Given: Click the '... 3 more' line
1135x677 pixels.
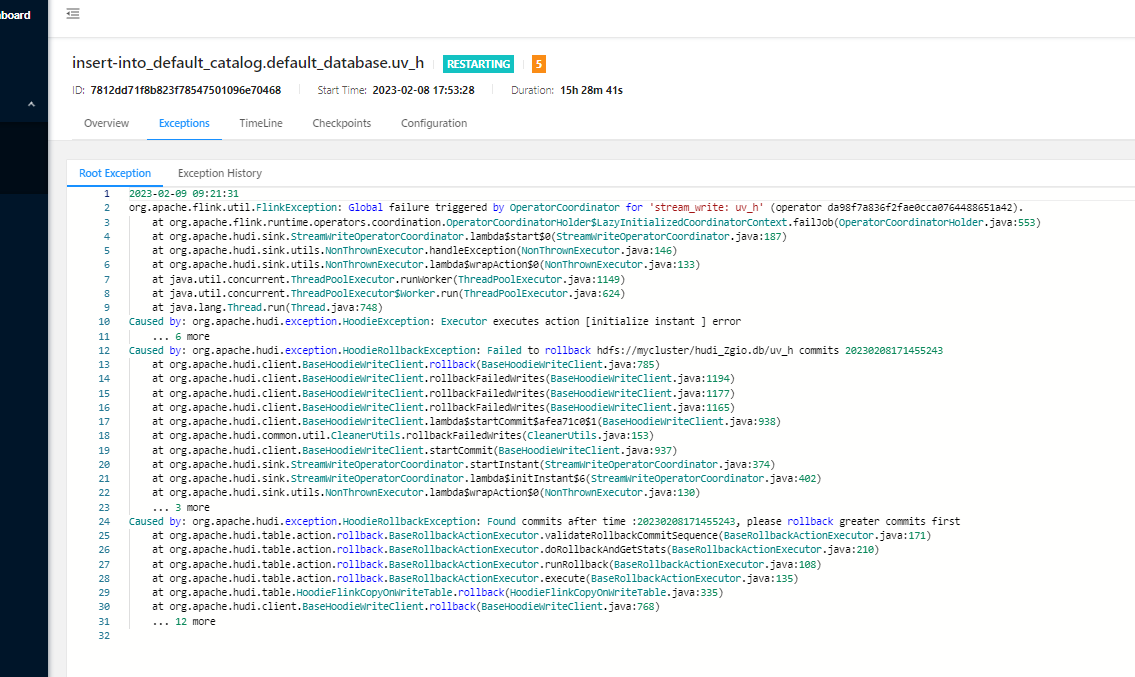Looking at the screenshot, I should click(x=181, y=508).
